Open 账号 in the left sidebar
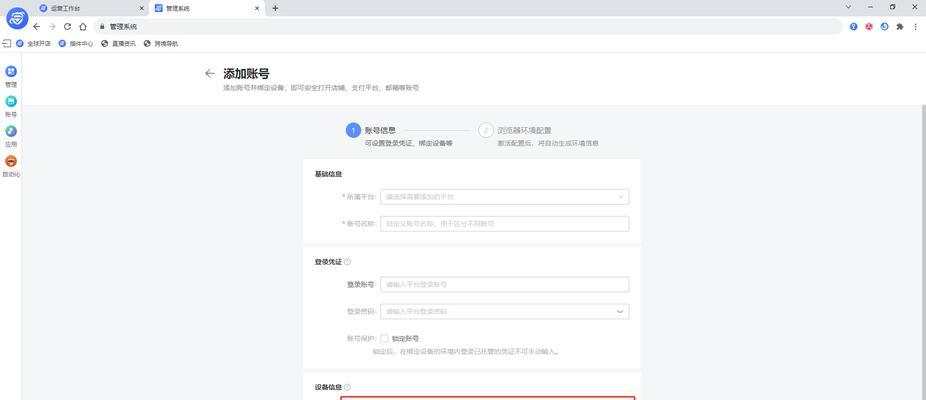This screenshot has width=926, height=400. tap(11, 106)
